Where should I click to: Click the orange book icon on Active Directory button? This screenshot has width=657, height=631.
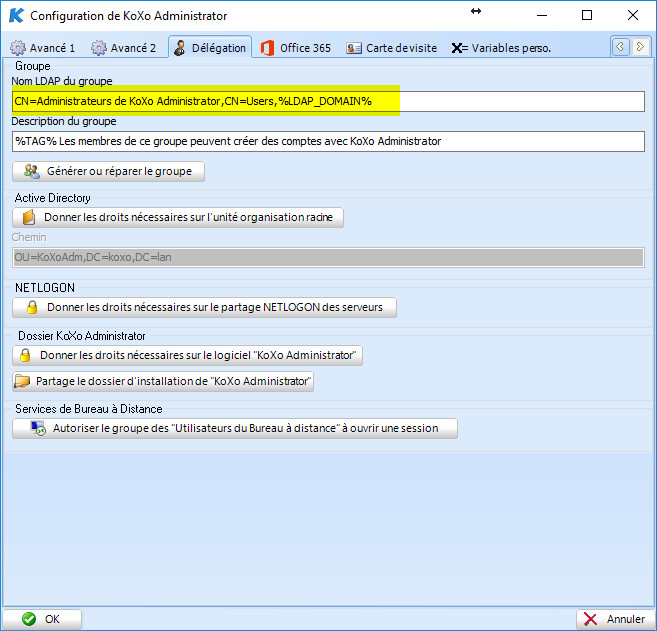28,217
